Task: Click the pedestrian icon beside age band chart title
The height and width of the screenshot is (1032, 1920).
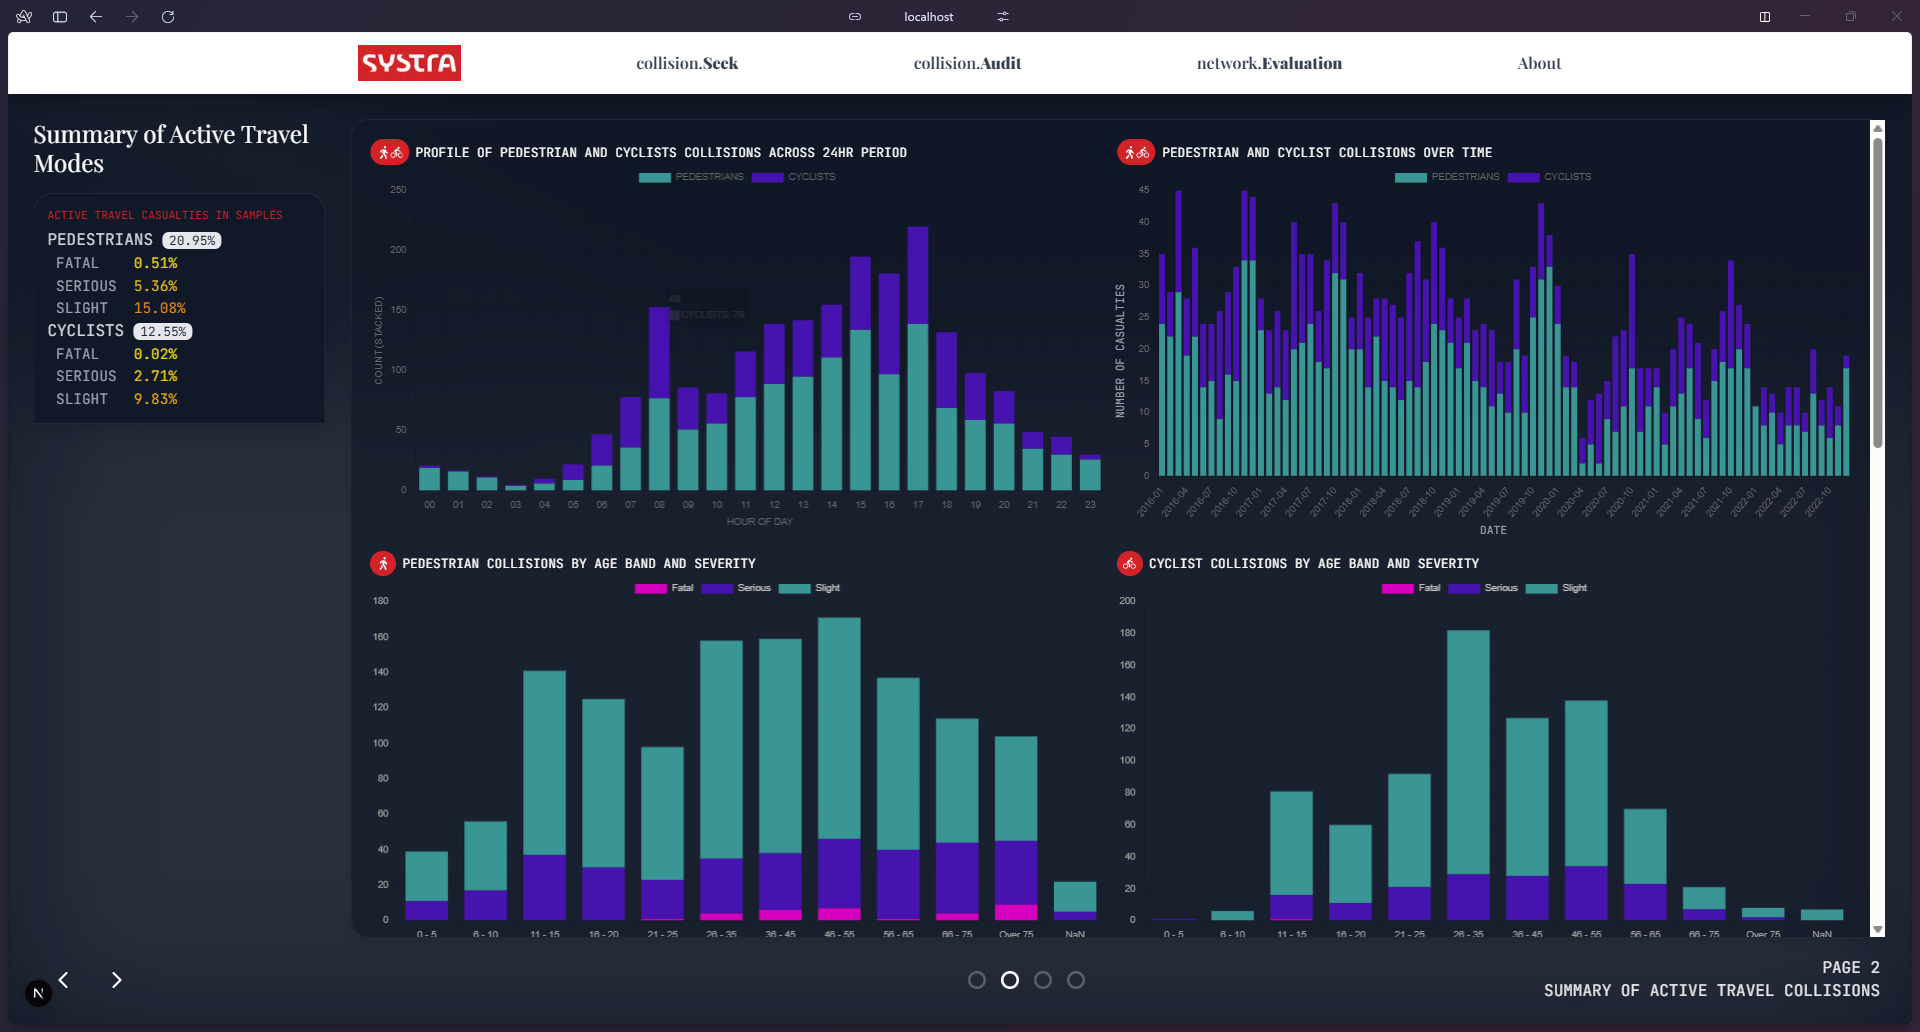Action: tap(383, 564)
